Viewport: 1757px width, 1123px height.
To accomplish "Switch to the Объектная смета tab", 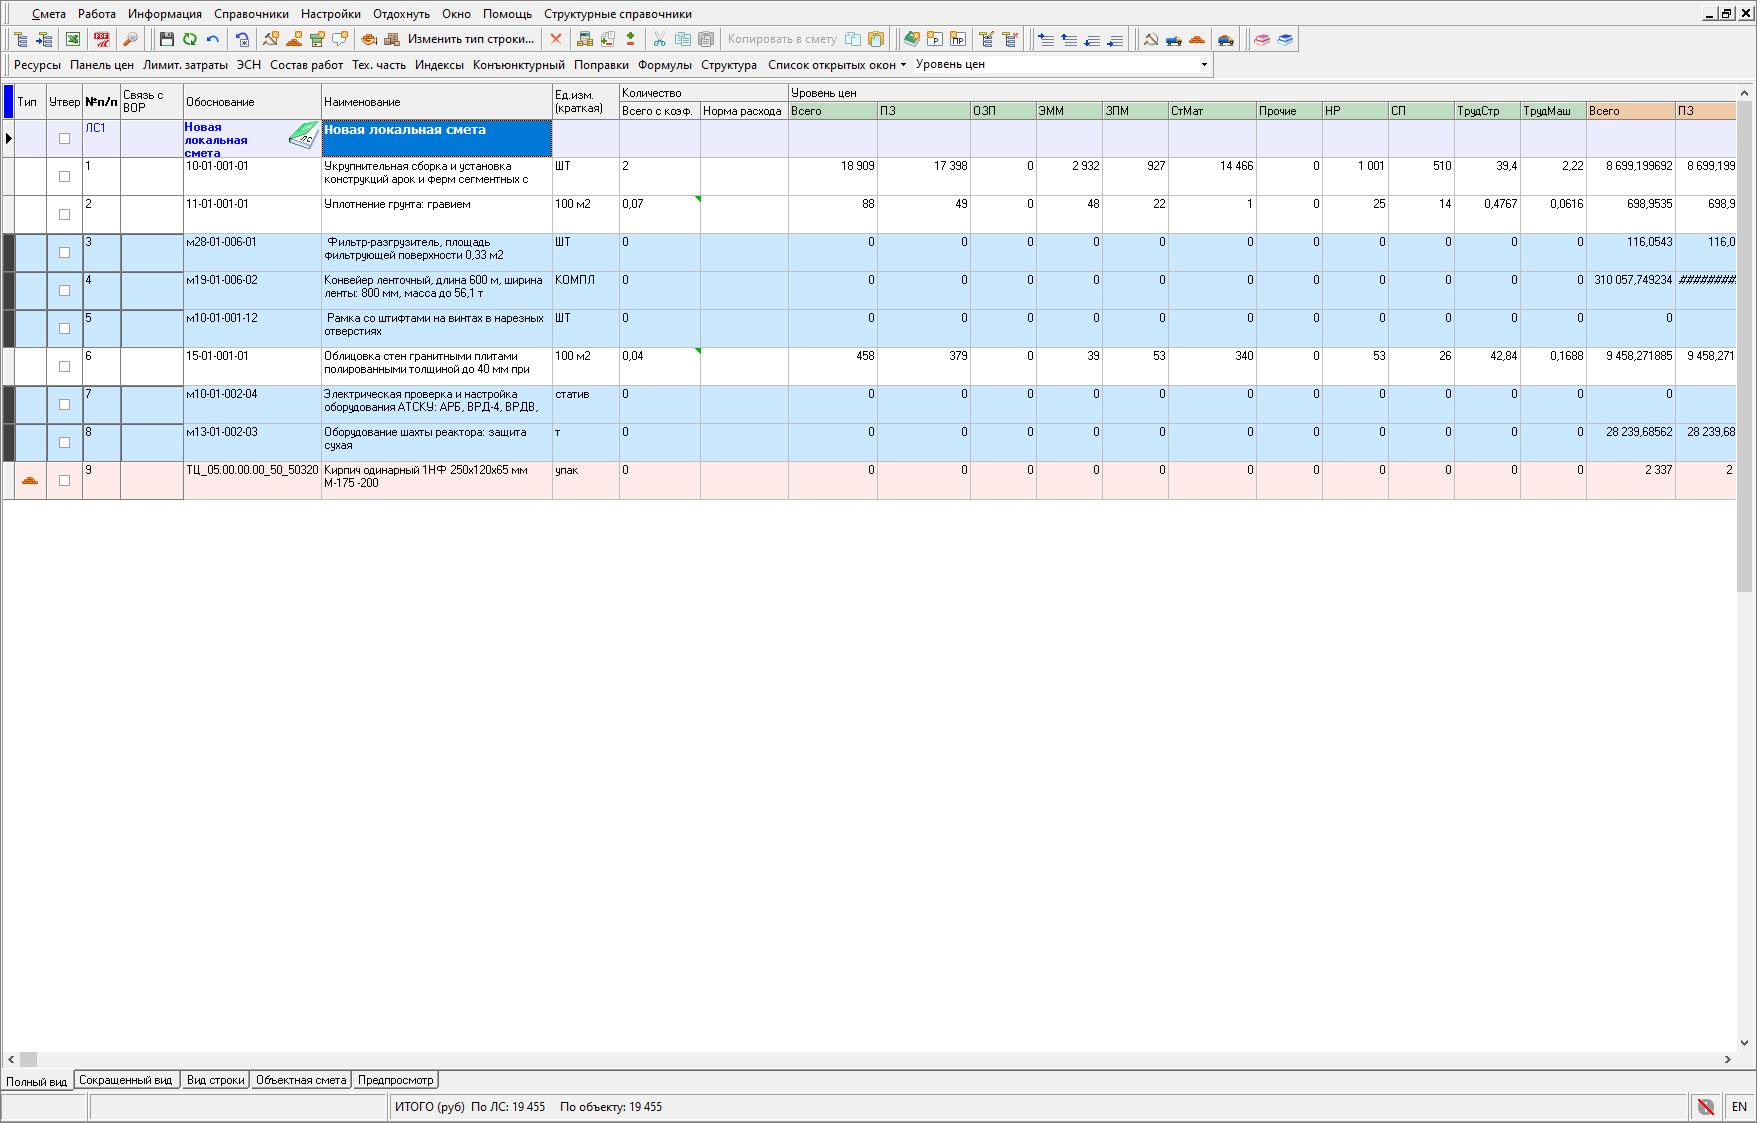I will coord(301,1080).
